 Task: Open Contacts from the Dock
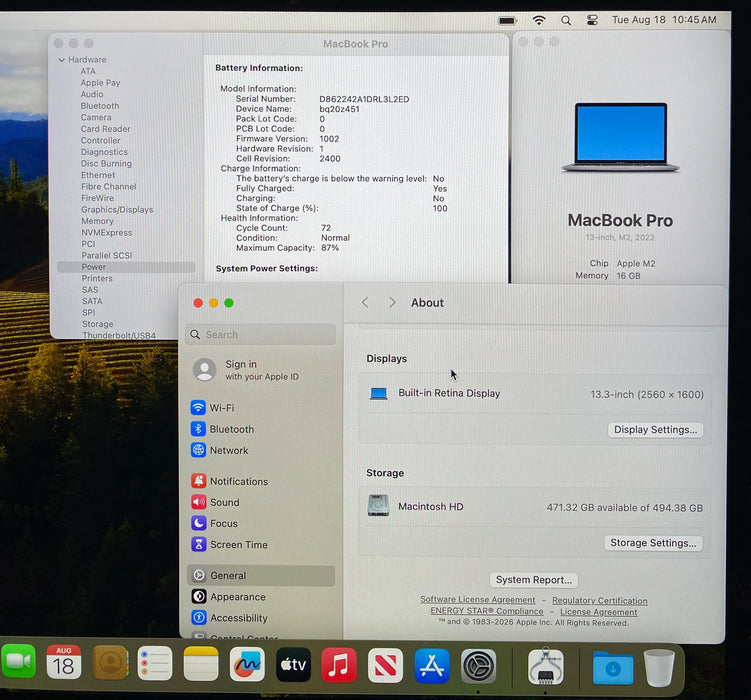pyautogui.click(x=110, y=663)
